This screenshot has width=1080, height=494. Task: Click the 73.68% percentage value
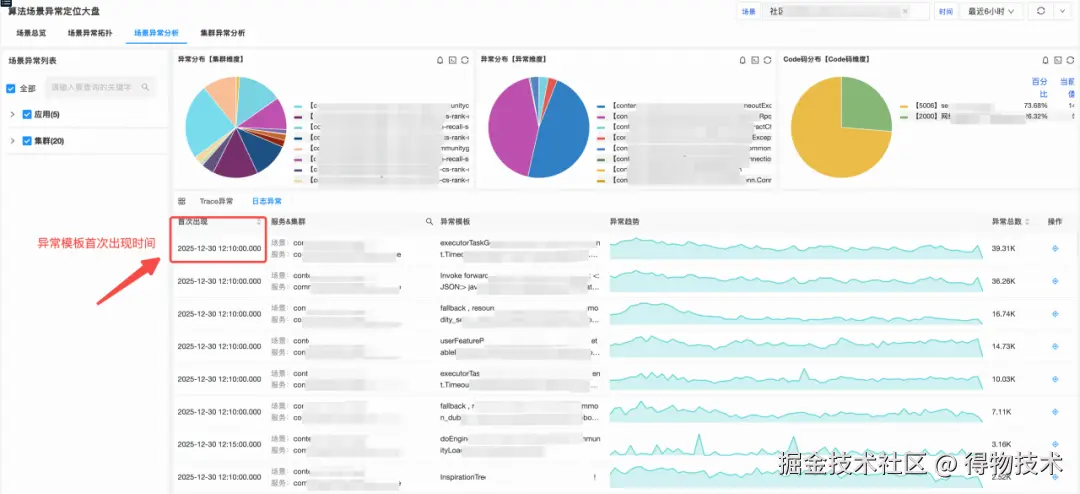click(x=1035, y=106)
